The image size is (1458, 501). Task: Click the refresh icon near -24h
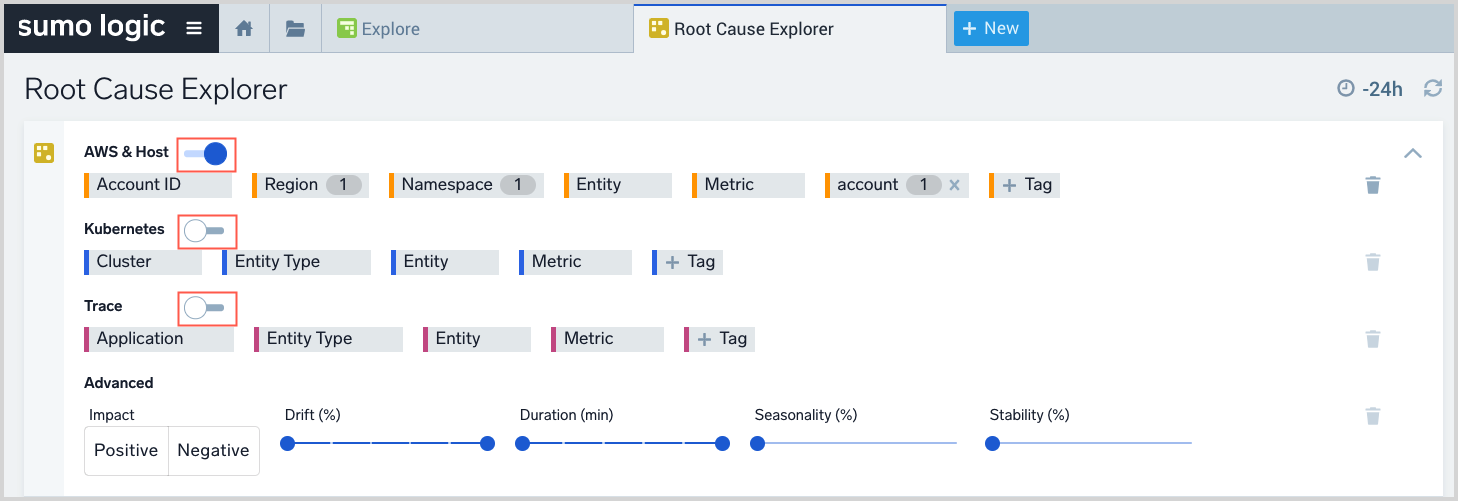[1433, 89]
